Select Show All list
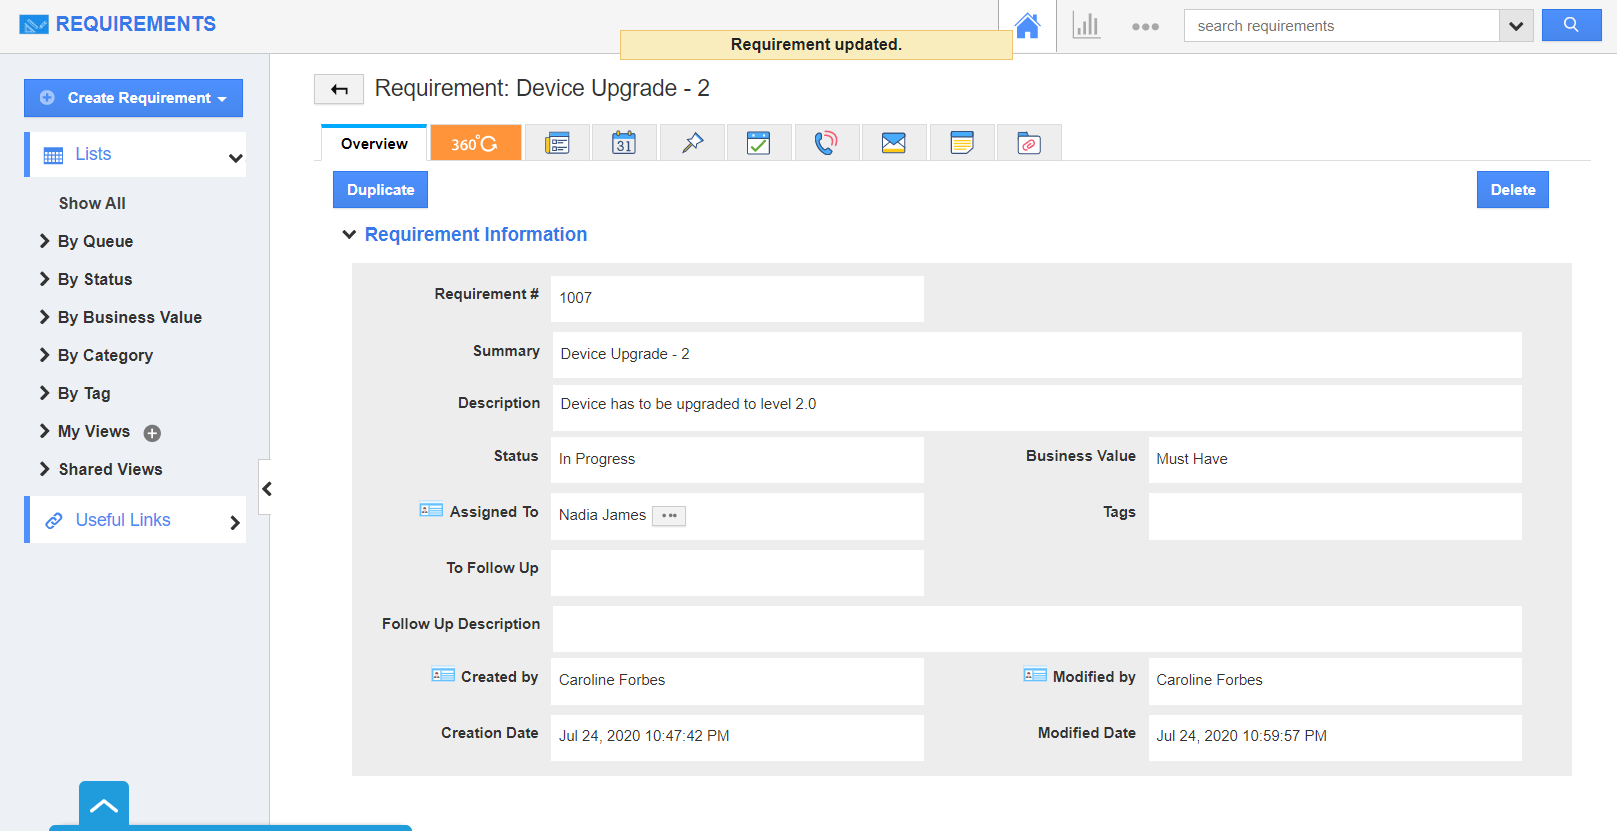 (92, 203)
